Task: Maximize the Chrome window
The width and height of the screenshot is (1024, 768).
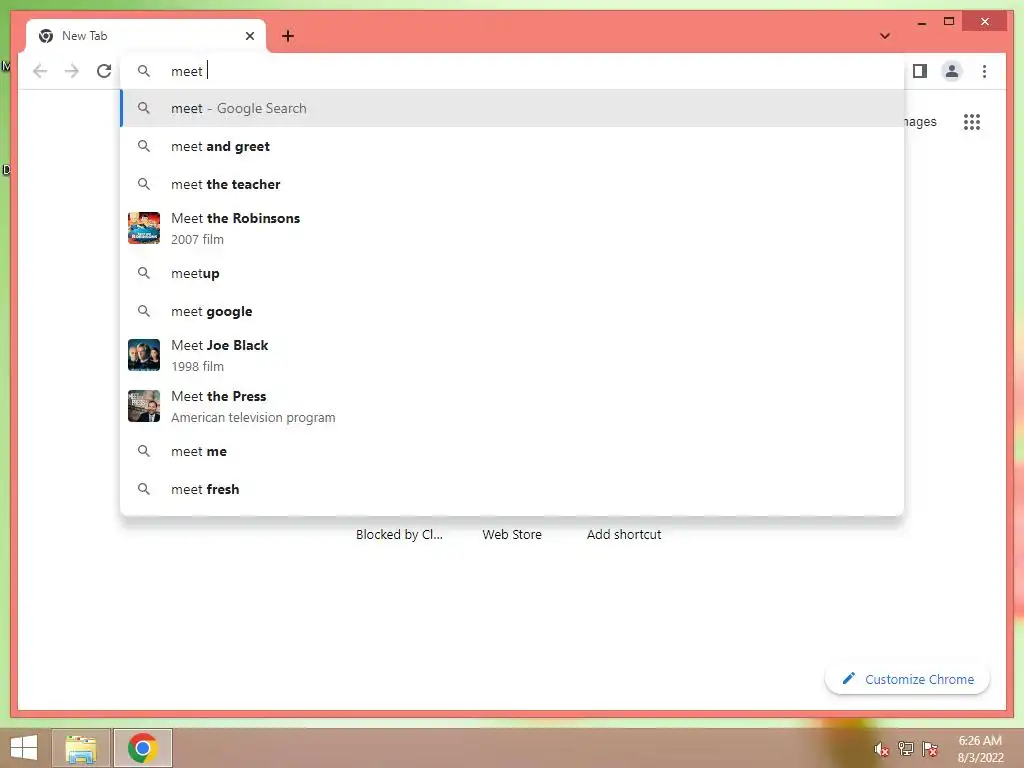Action: tap(949, 22)
